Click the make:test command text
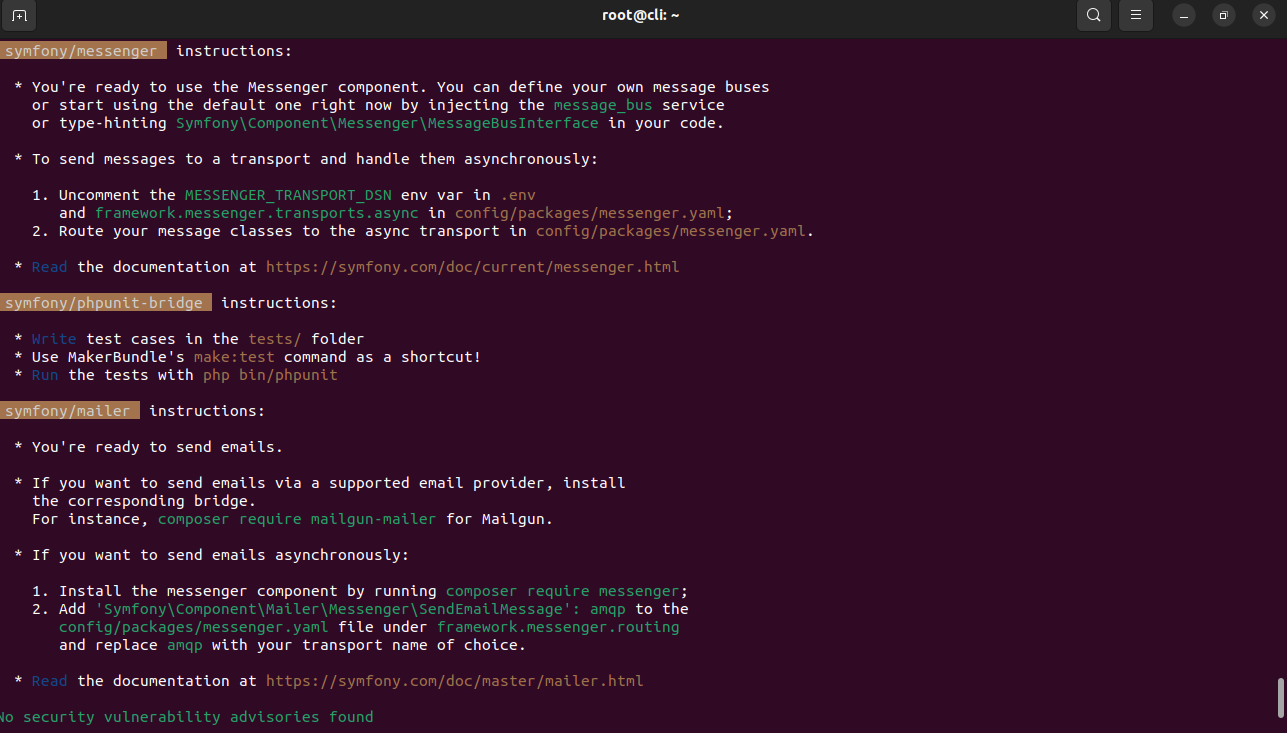 (234, 357)
